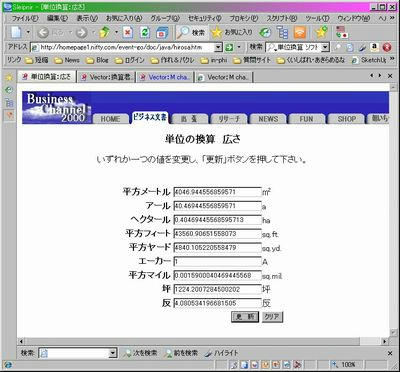Screen dimensions: 400x372
Task: Click the home window toolbar icon
Action: pos(162,32)
